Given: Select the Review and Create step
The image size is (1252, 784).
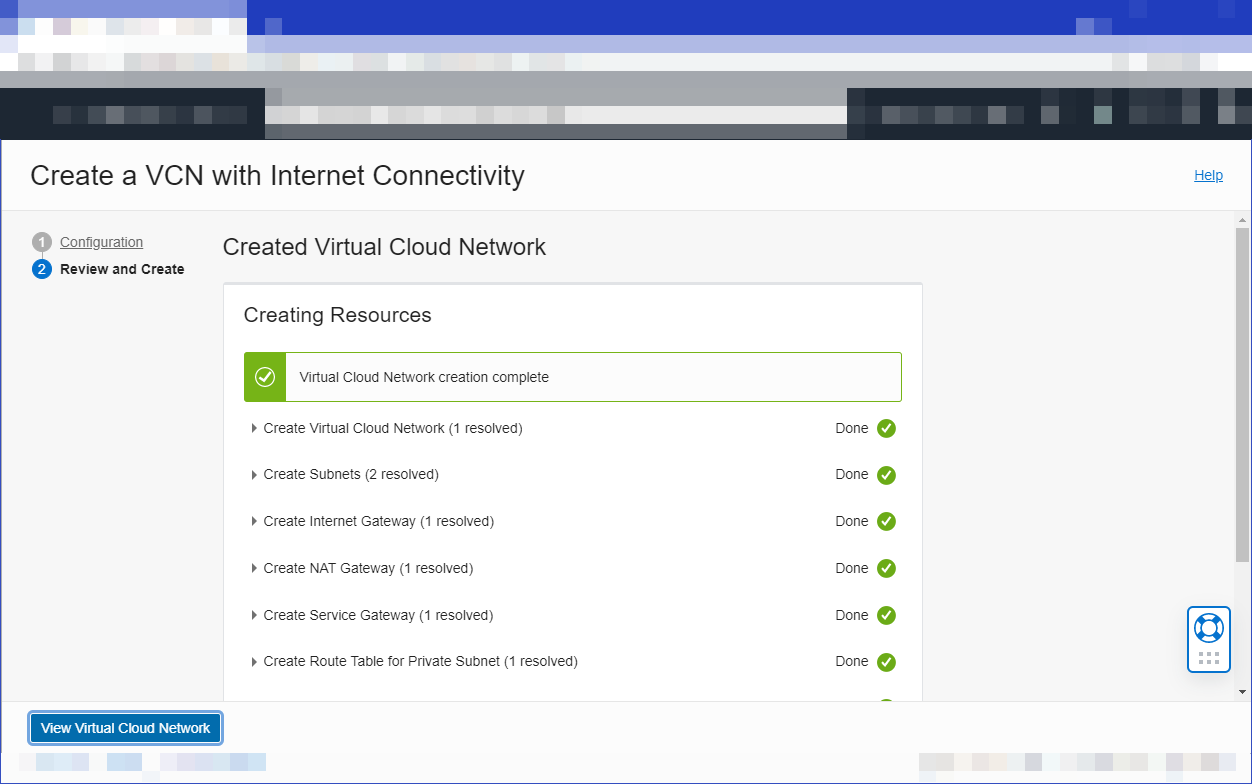Looking at the screenshot, I should coord(121,268).
